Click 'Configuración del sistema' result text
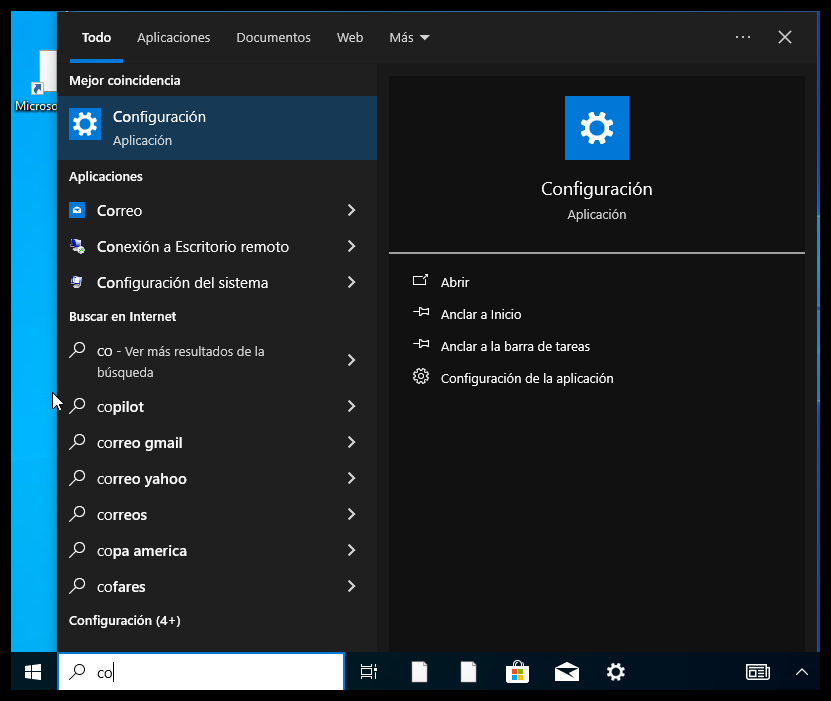Viewport: 831px width, 701px height. coord(182,283)
